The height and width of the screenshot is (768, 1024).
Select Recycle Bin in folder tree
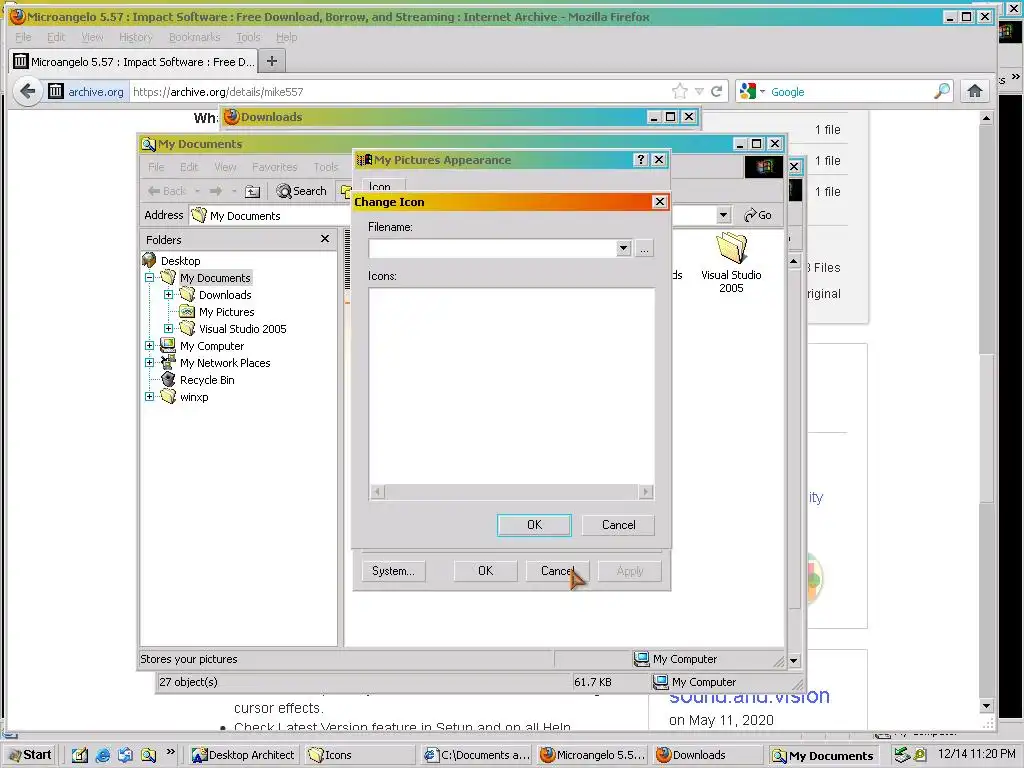207,379
